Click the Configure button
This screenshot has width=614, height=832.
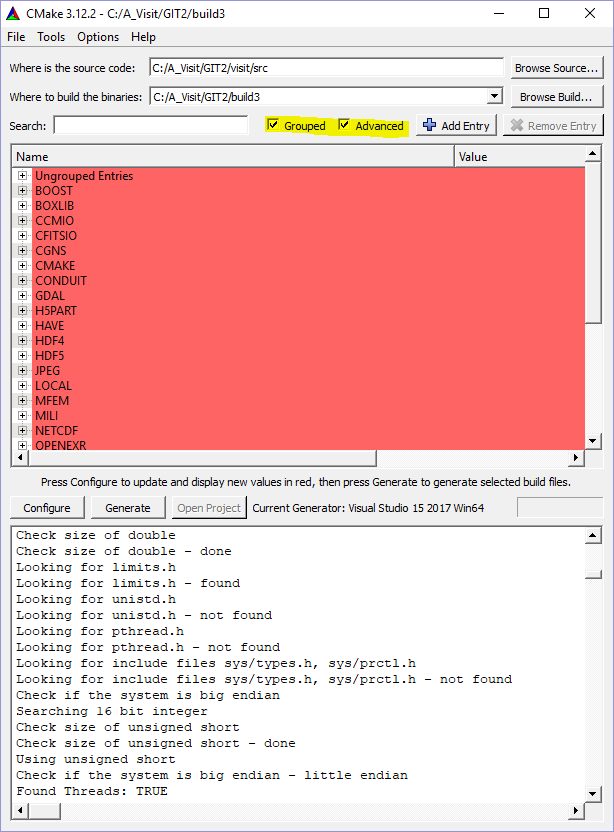pos(47,508)
